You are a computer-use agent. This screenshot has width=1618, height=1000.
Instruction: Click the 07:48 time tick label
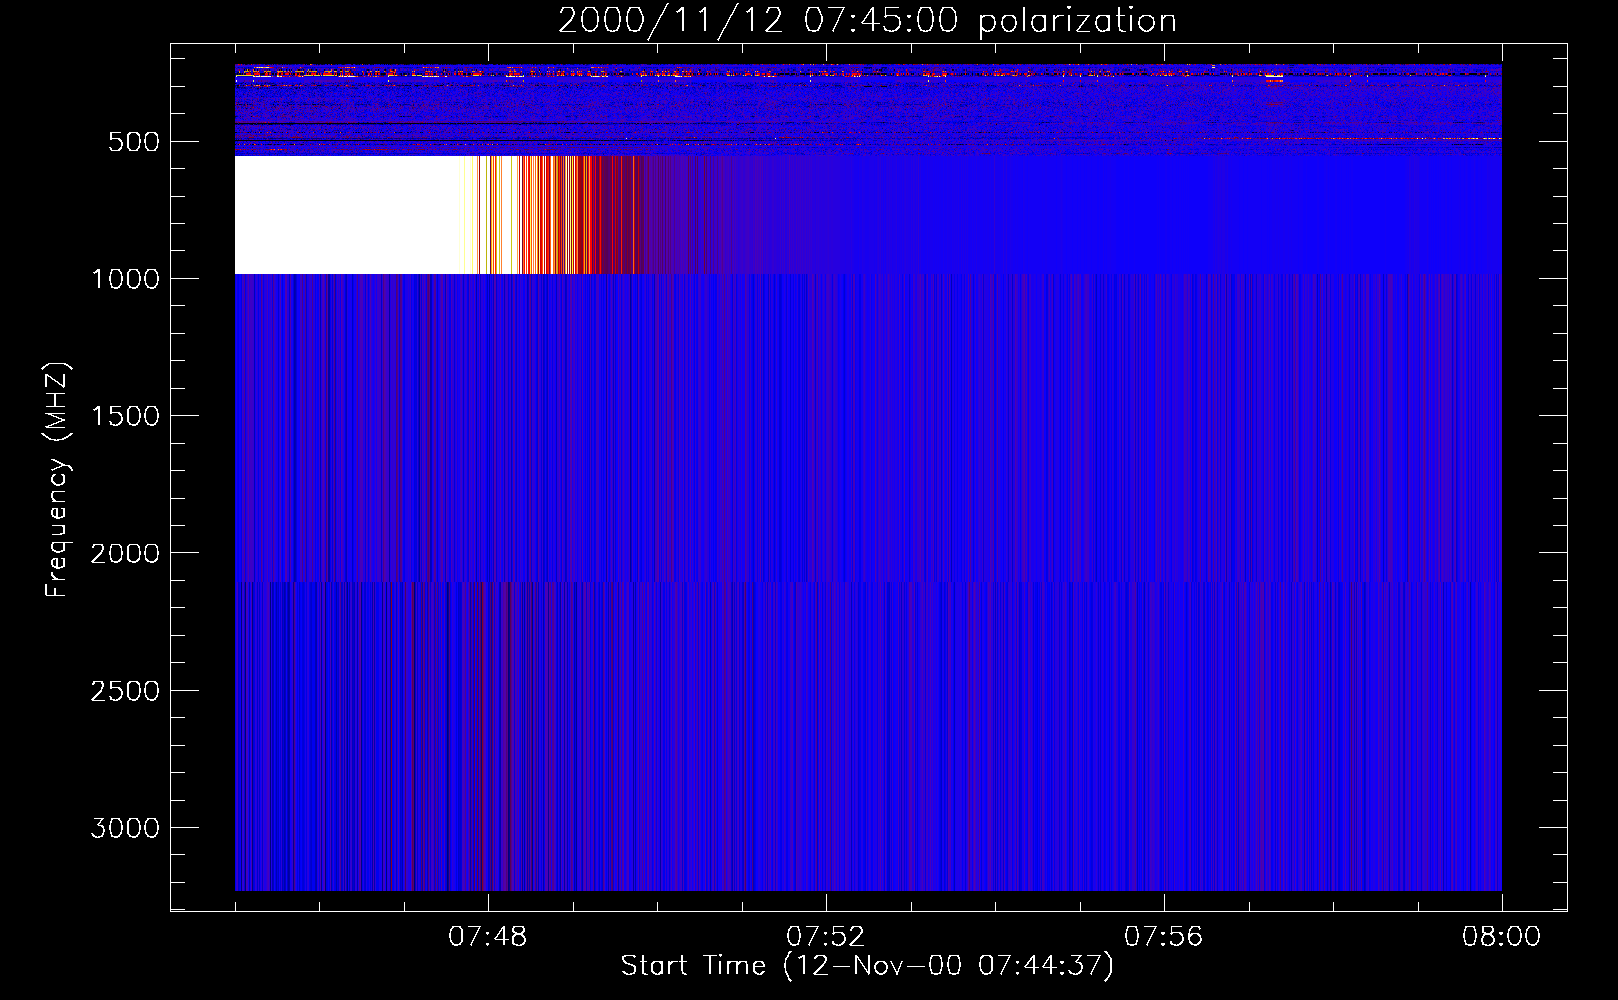488,937
